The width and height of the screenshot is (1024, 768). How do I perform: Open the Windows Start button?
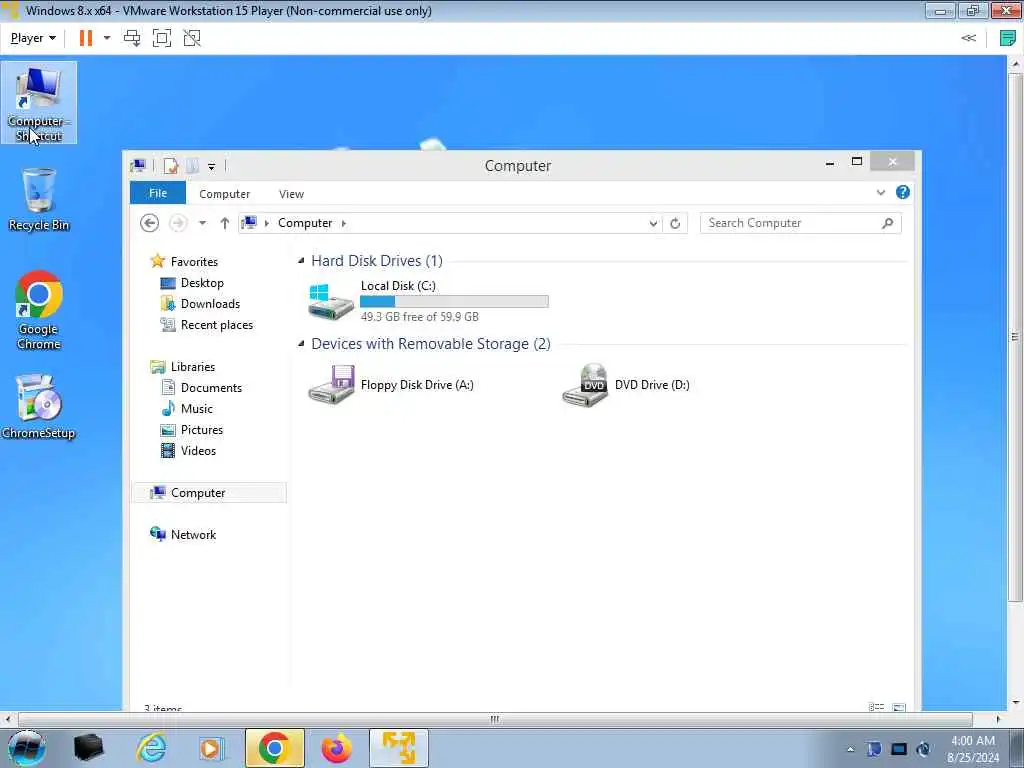(26, 748)
